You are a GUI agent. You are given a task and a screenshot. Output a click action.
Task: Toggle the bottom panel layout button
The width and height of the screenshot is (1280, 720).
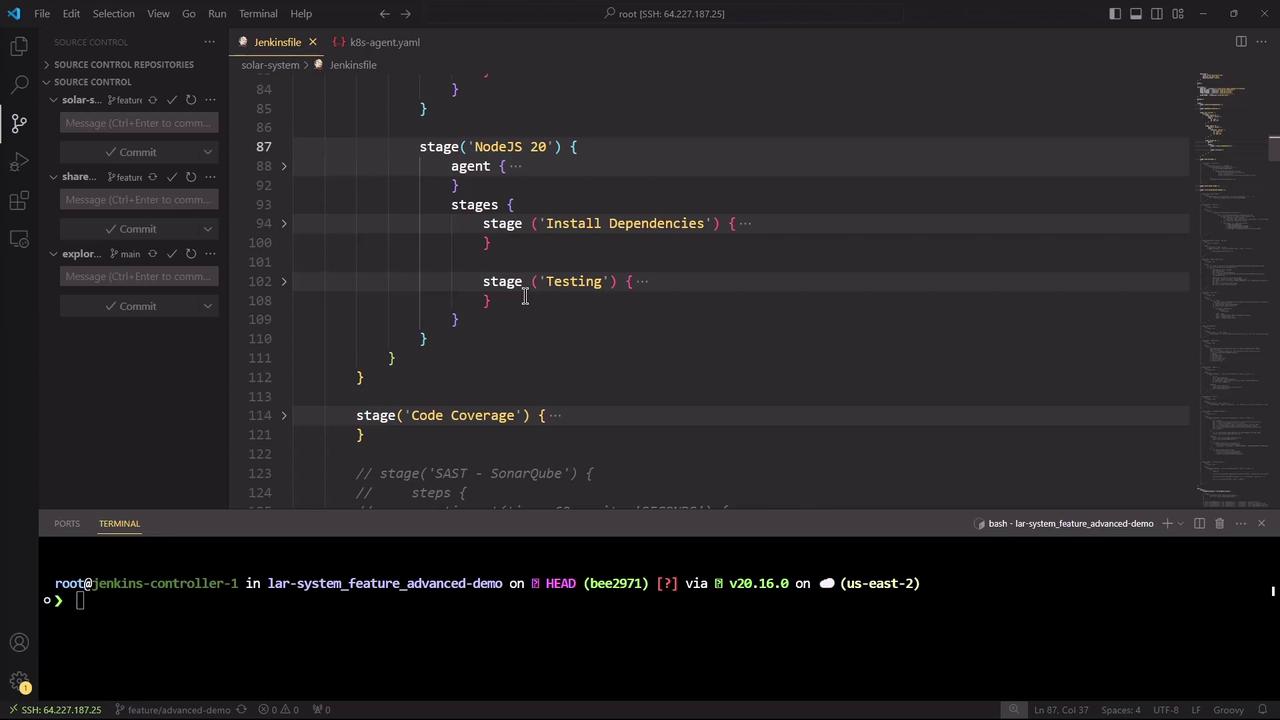(x=1136, y=14)
